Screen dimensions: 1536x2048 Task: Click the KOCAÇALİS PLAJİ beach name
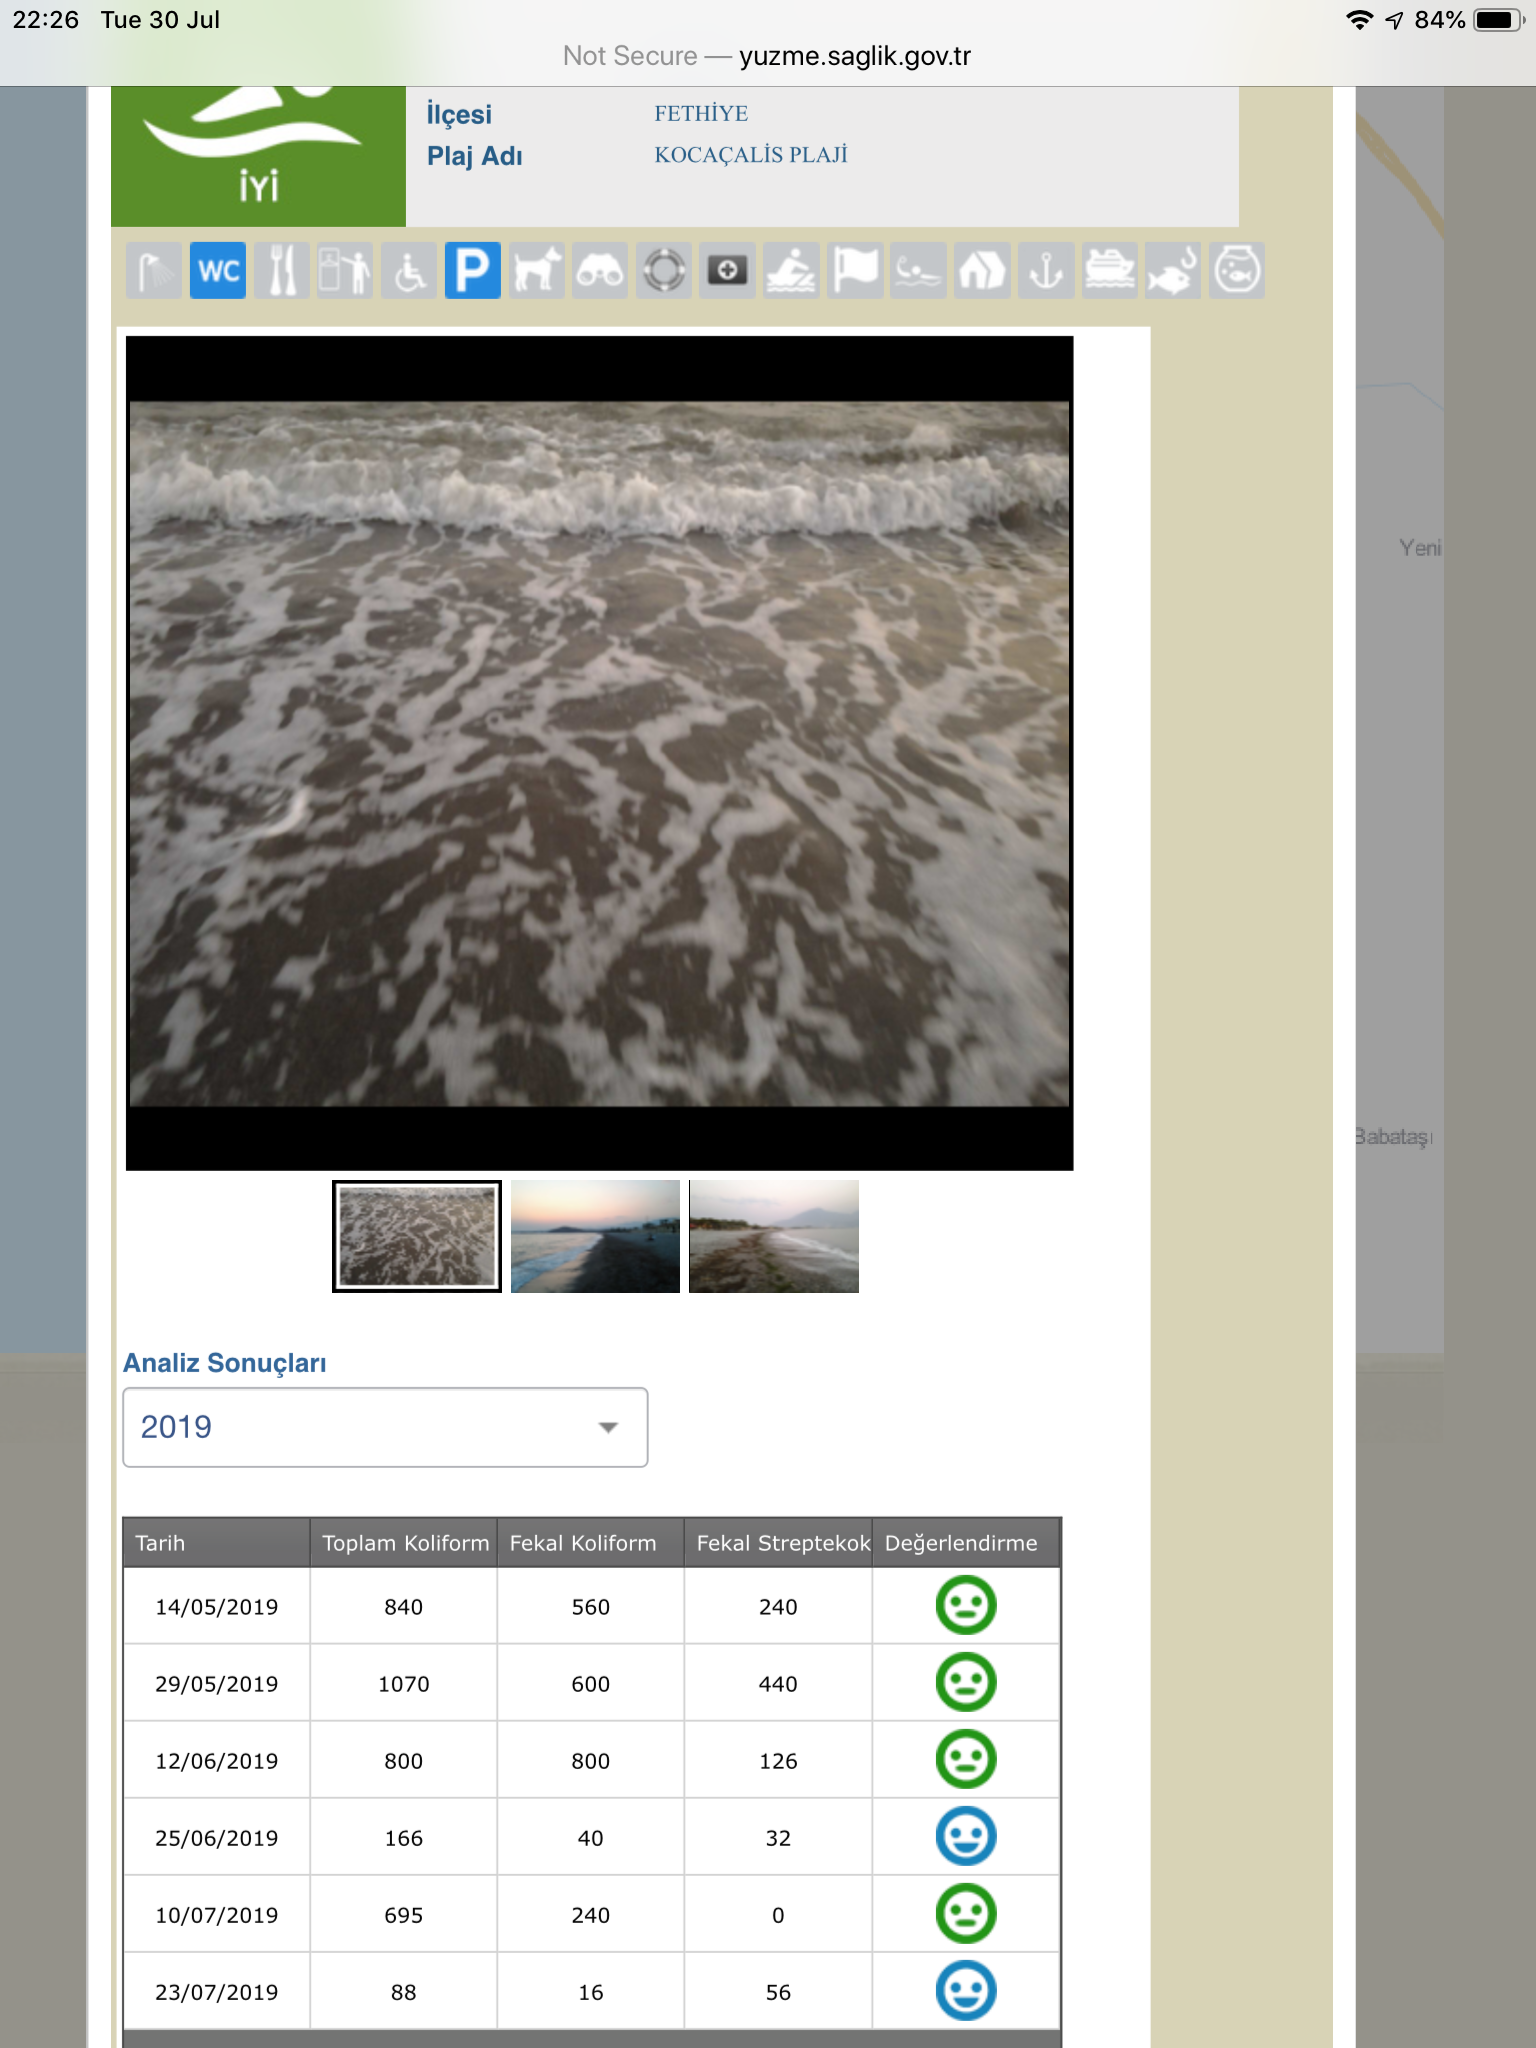[x=751, y=154]
